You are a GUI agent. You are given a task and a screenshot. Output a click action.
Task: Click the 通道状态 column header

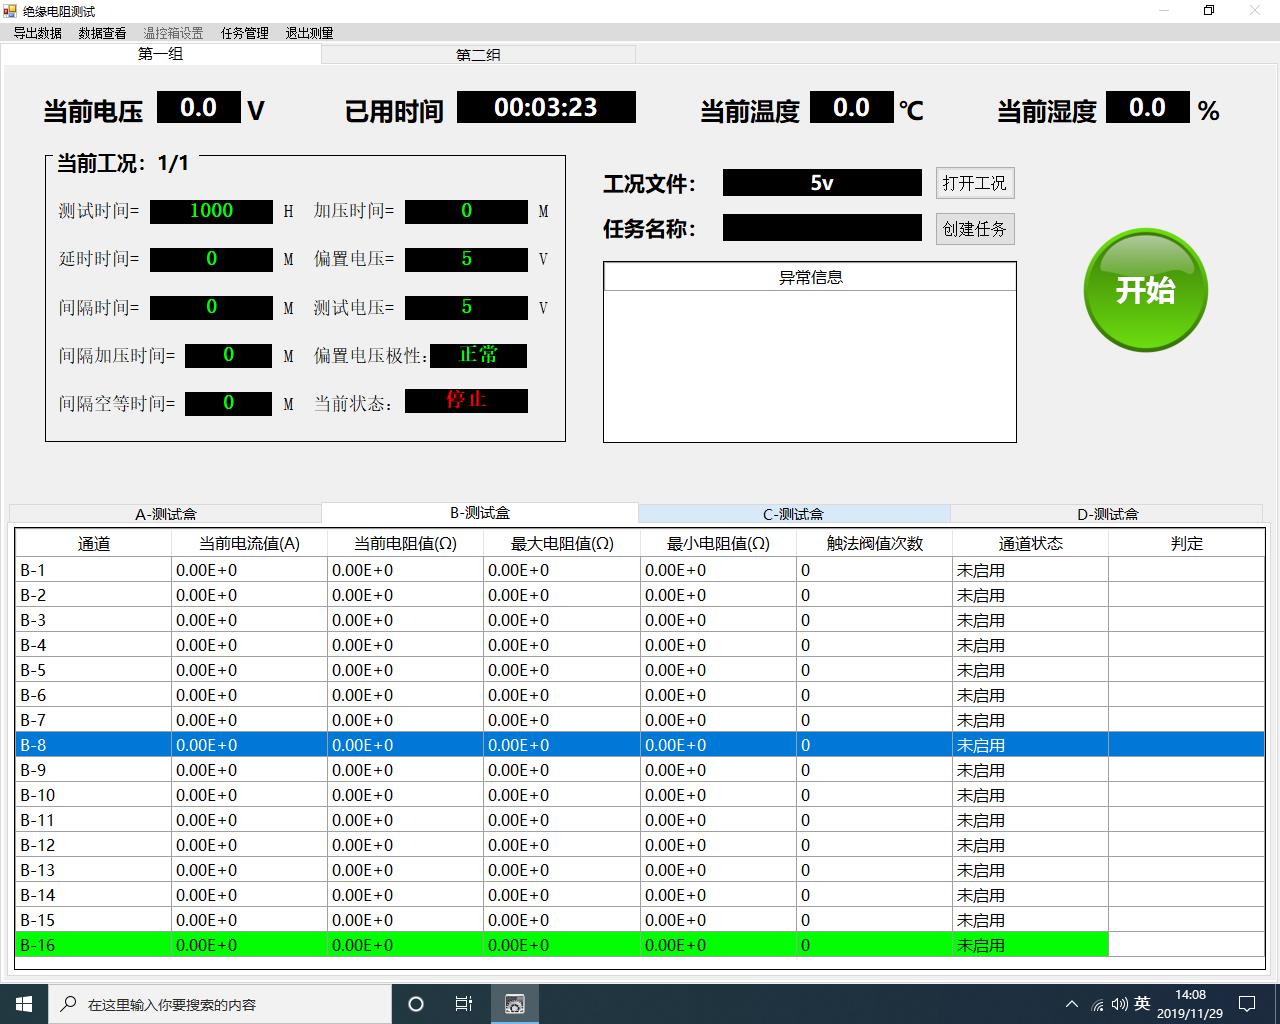(1030, 544)
